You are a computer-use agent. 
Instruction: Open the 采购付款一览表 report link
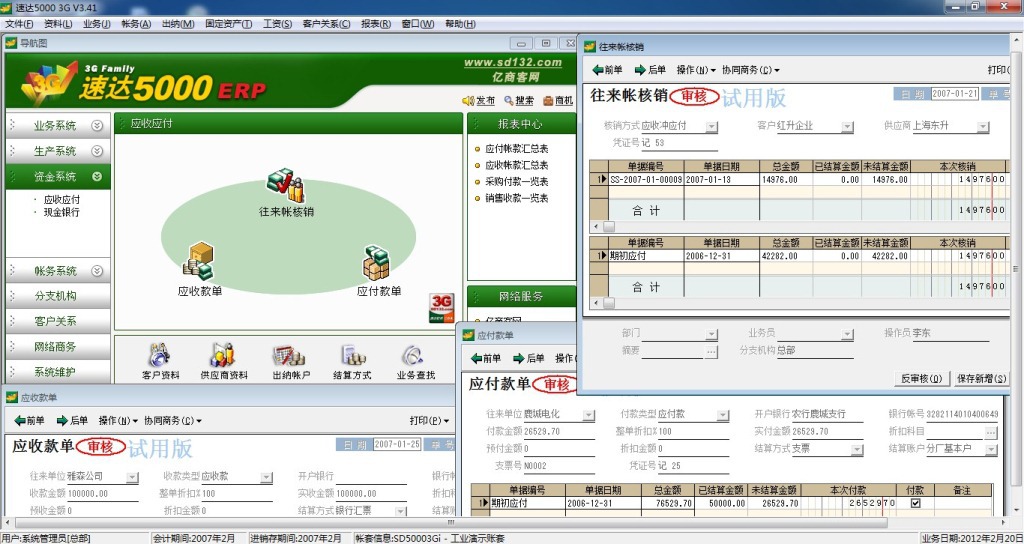[x=517, y=182]
